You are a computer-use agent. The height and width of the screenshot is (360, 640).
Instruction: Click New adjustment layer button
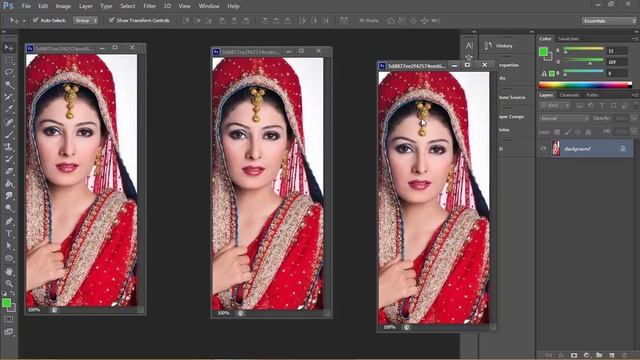coord(587,356)
